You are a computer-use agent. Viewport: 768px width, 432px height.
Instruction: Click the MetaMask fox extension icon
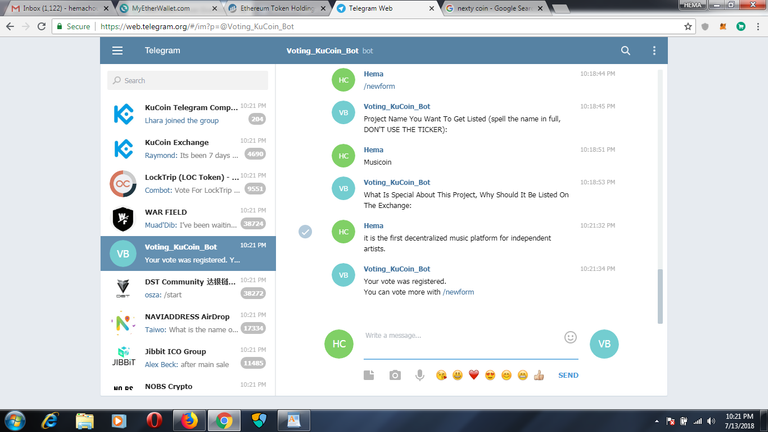(722, 26)
